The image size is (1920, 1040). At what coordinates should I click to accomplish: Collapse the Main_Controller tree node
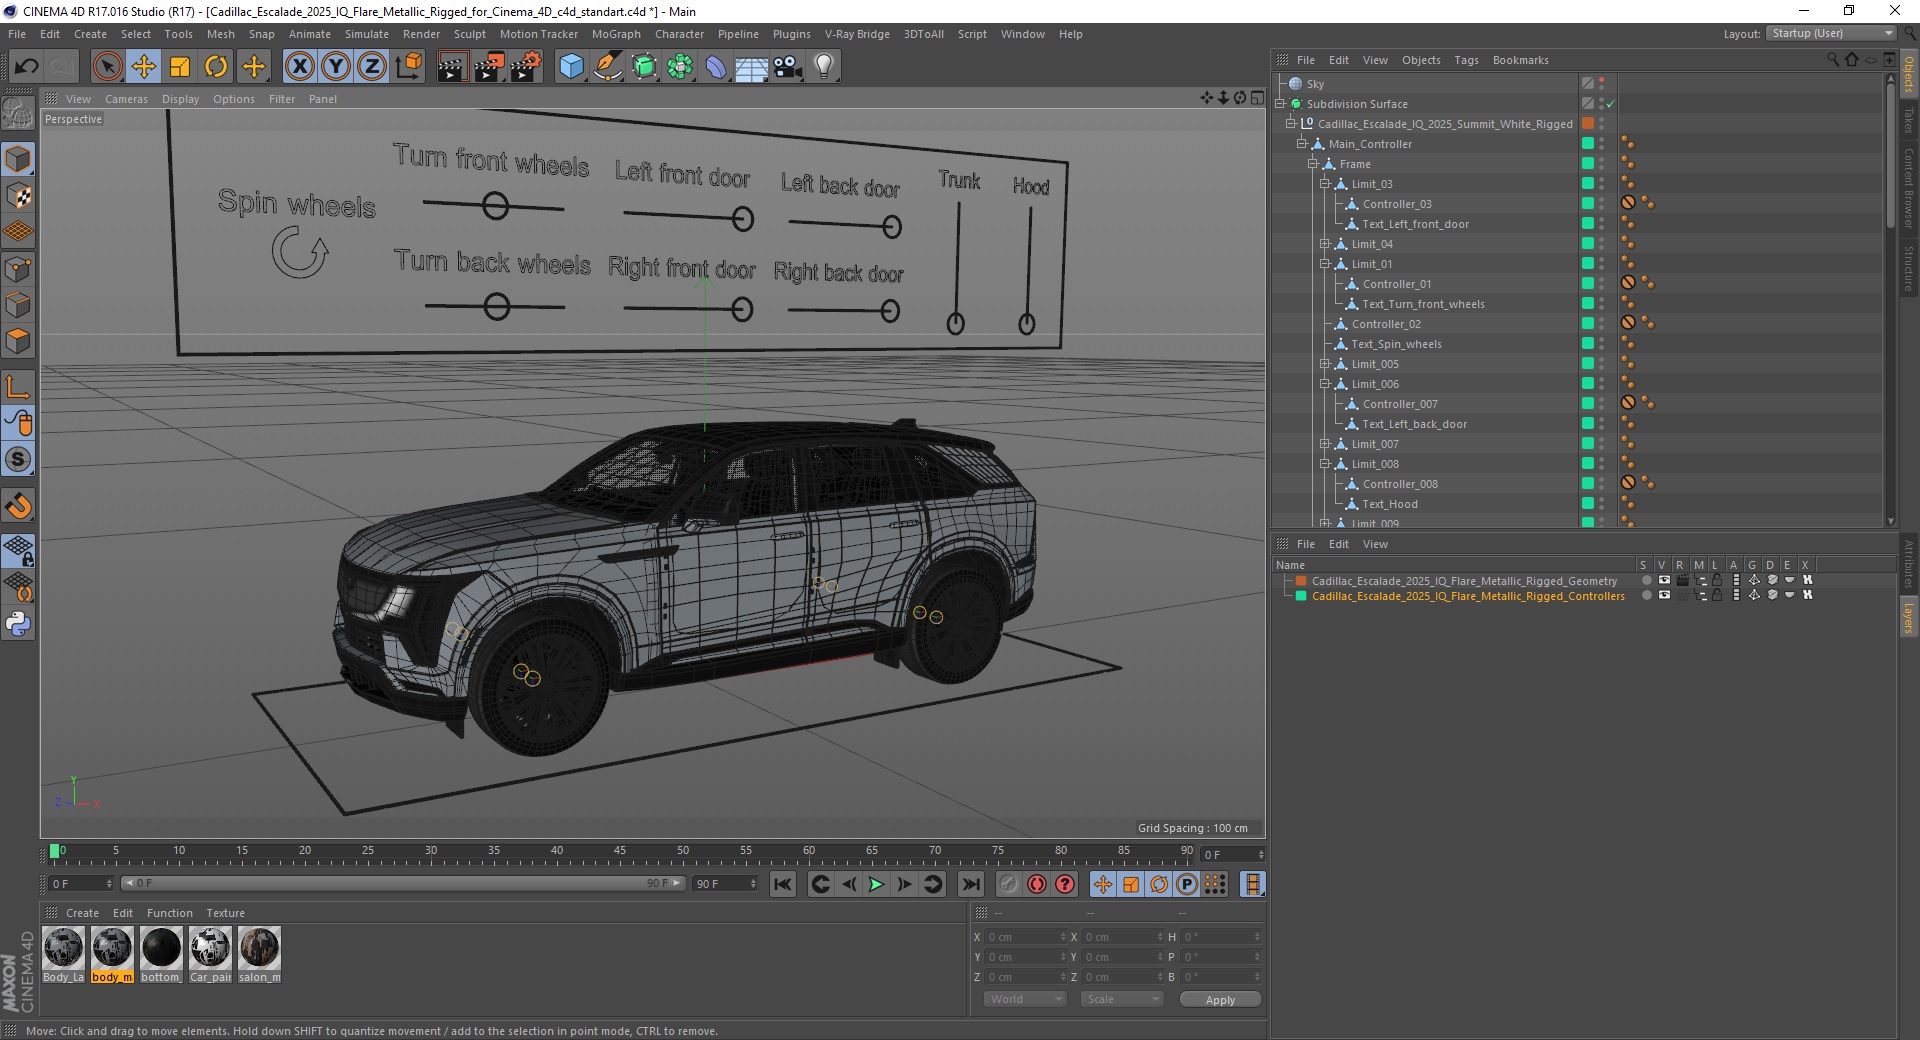pyautogui.click(x=1302, y=143)
